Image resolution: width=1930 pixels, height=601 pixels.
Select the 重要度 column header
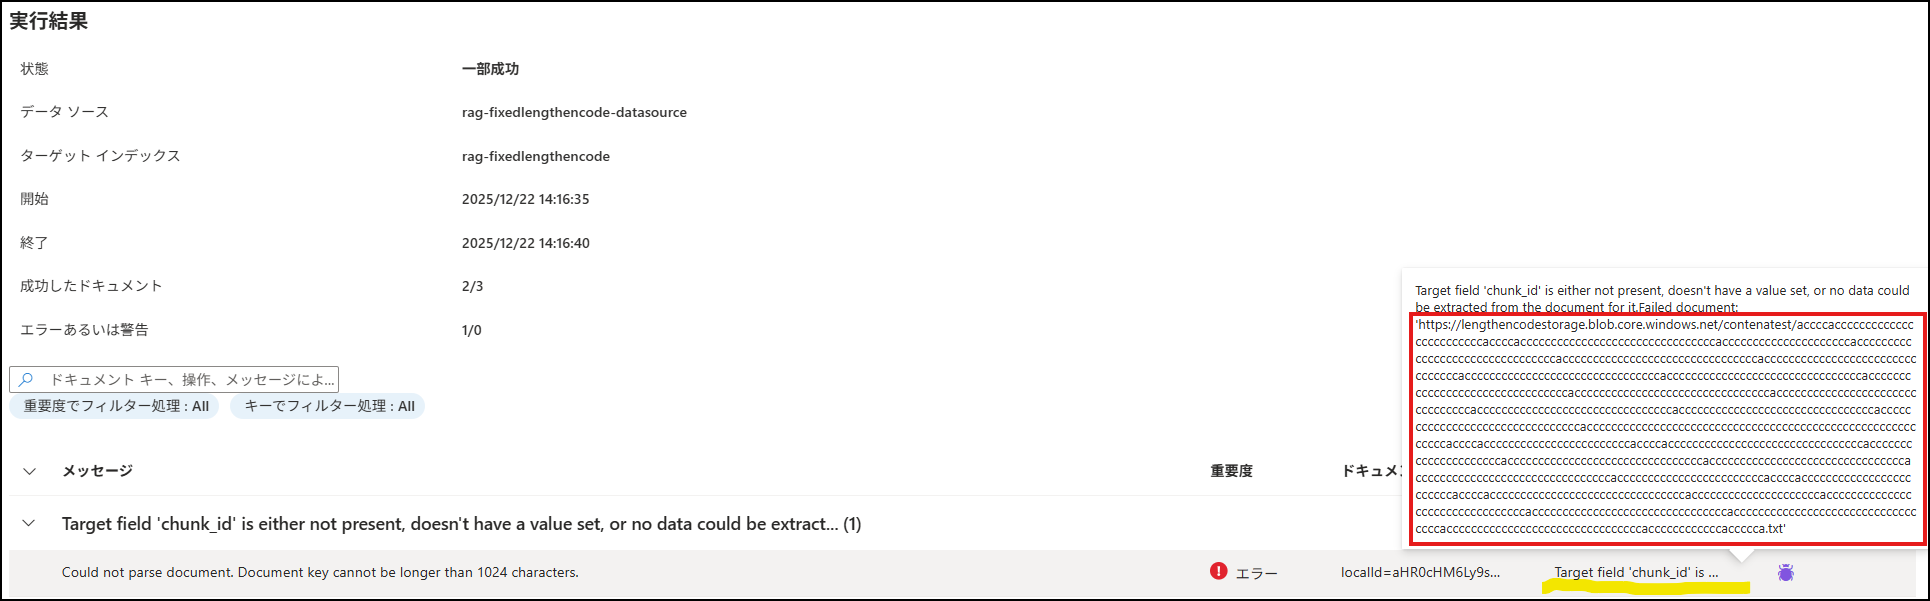(1233, 470)
